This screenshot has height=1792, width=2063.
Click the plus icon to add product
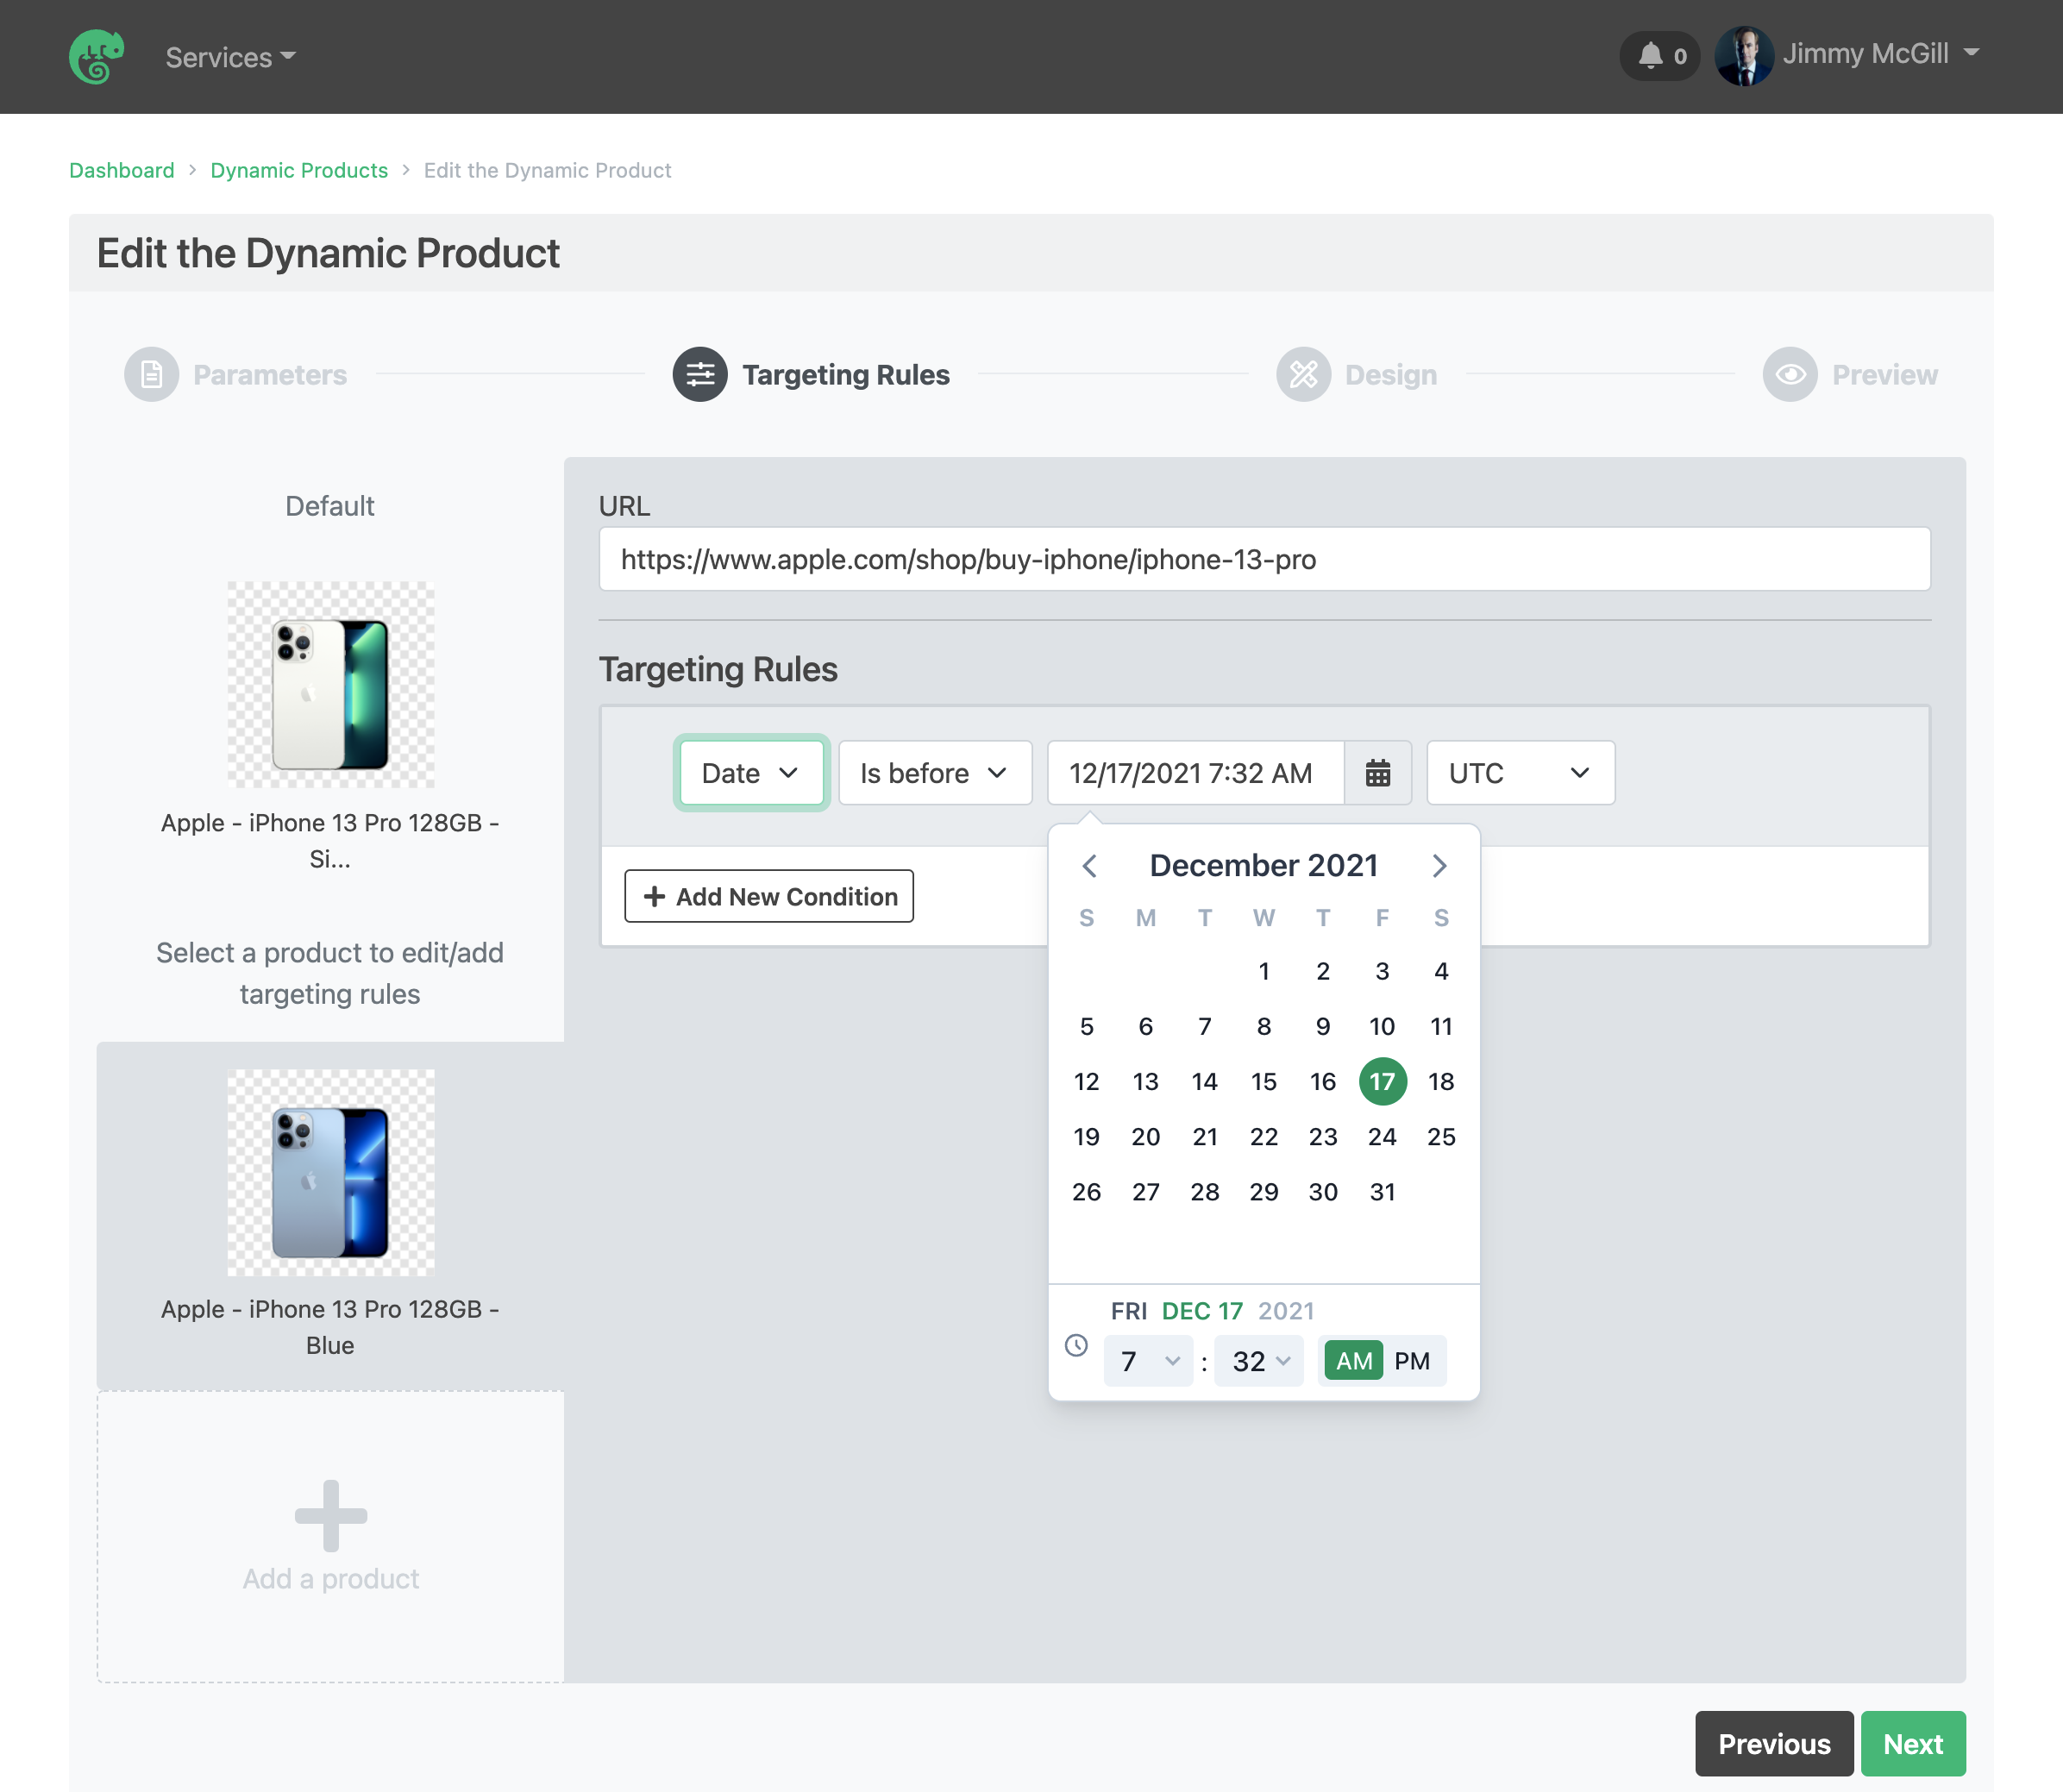pos(331,1515)
